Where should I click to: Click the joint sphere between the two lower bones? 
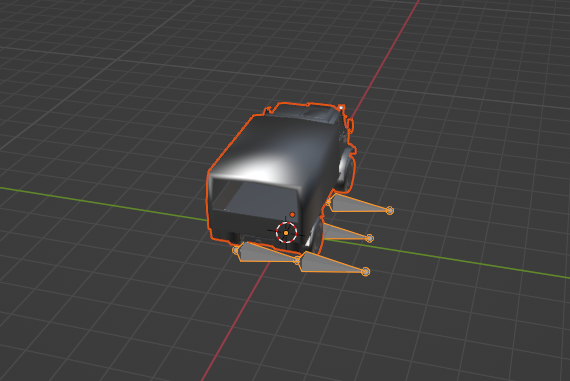(x=297, y=260)
